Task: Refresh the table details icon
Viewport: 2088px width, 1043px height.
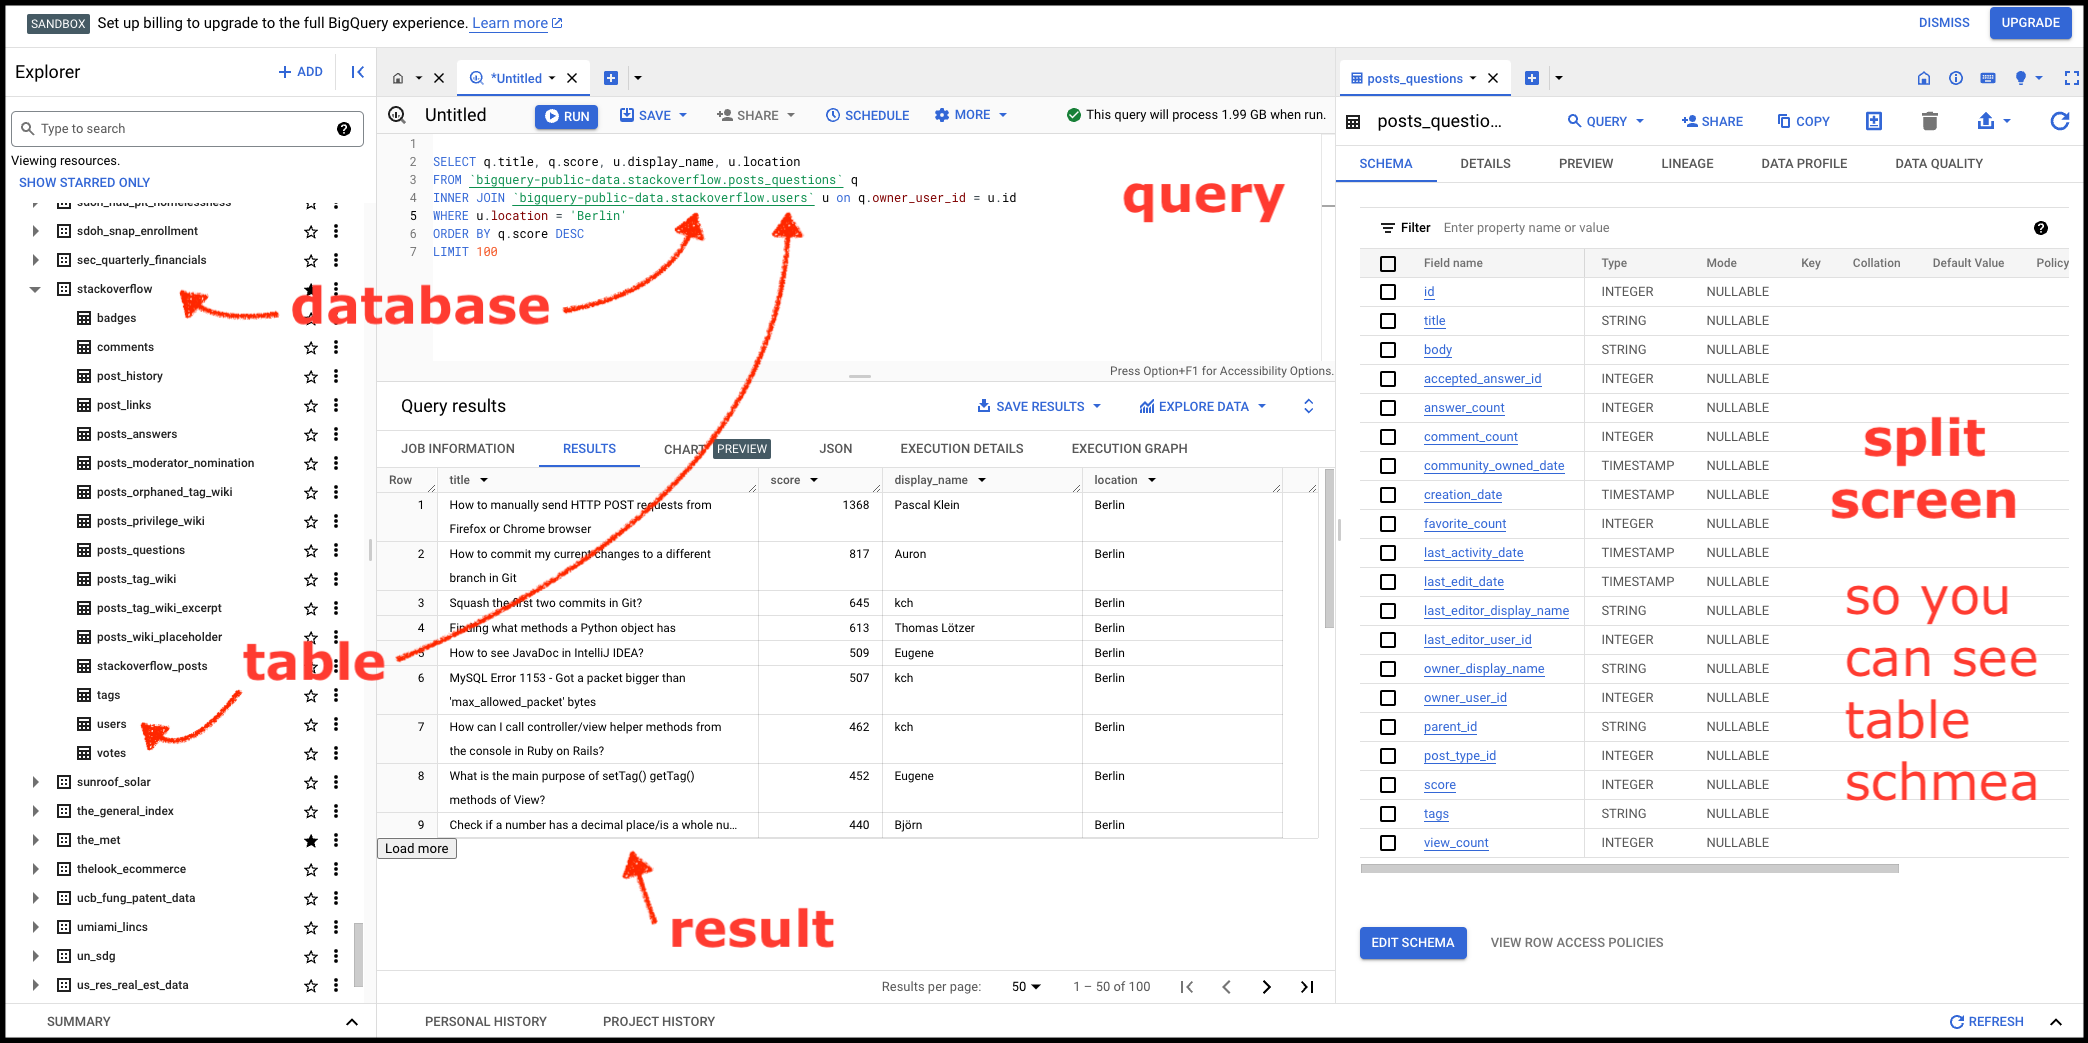Action: [2060, 122]
